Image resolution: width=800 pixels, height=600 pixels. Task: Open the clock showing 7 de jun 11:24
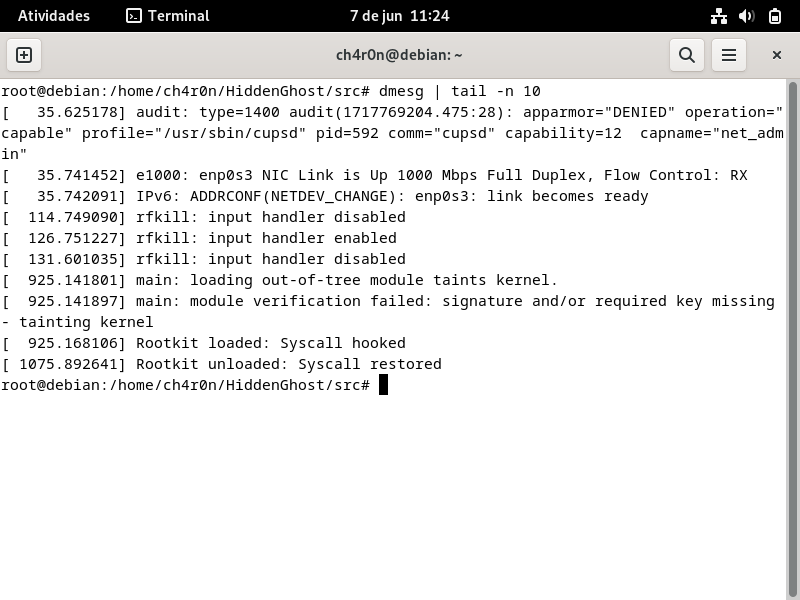pos(399,16)
